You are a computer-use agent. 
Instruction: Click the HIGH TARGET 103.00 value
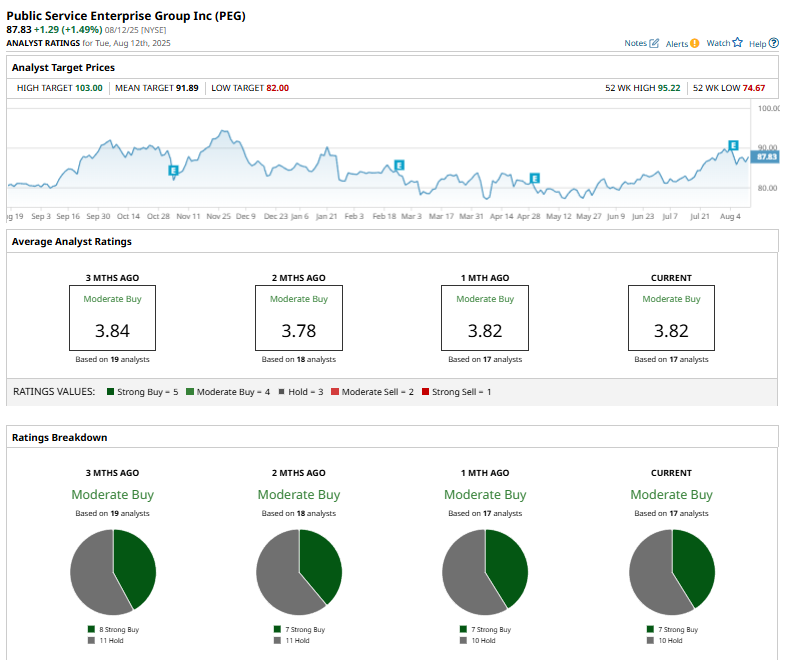pyautogui.click(x=89, y=88)
